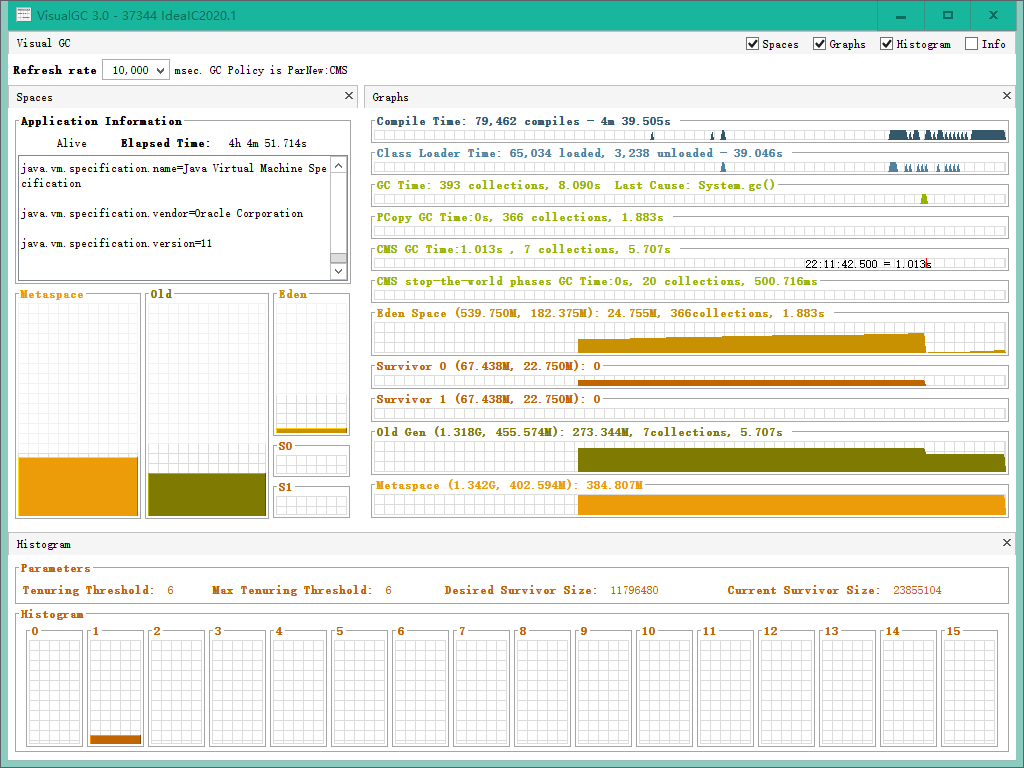Maximize the VisualGC window
This screenshot has height=768, width=1024.
coord(948,15)
